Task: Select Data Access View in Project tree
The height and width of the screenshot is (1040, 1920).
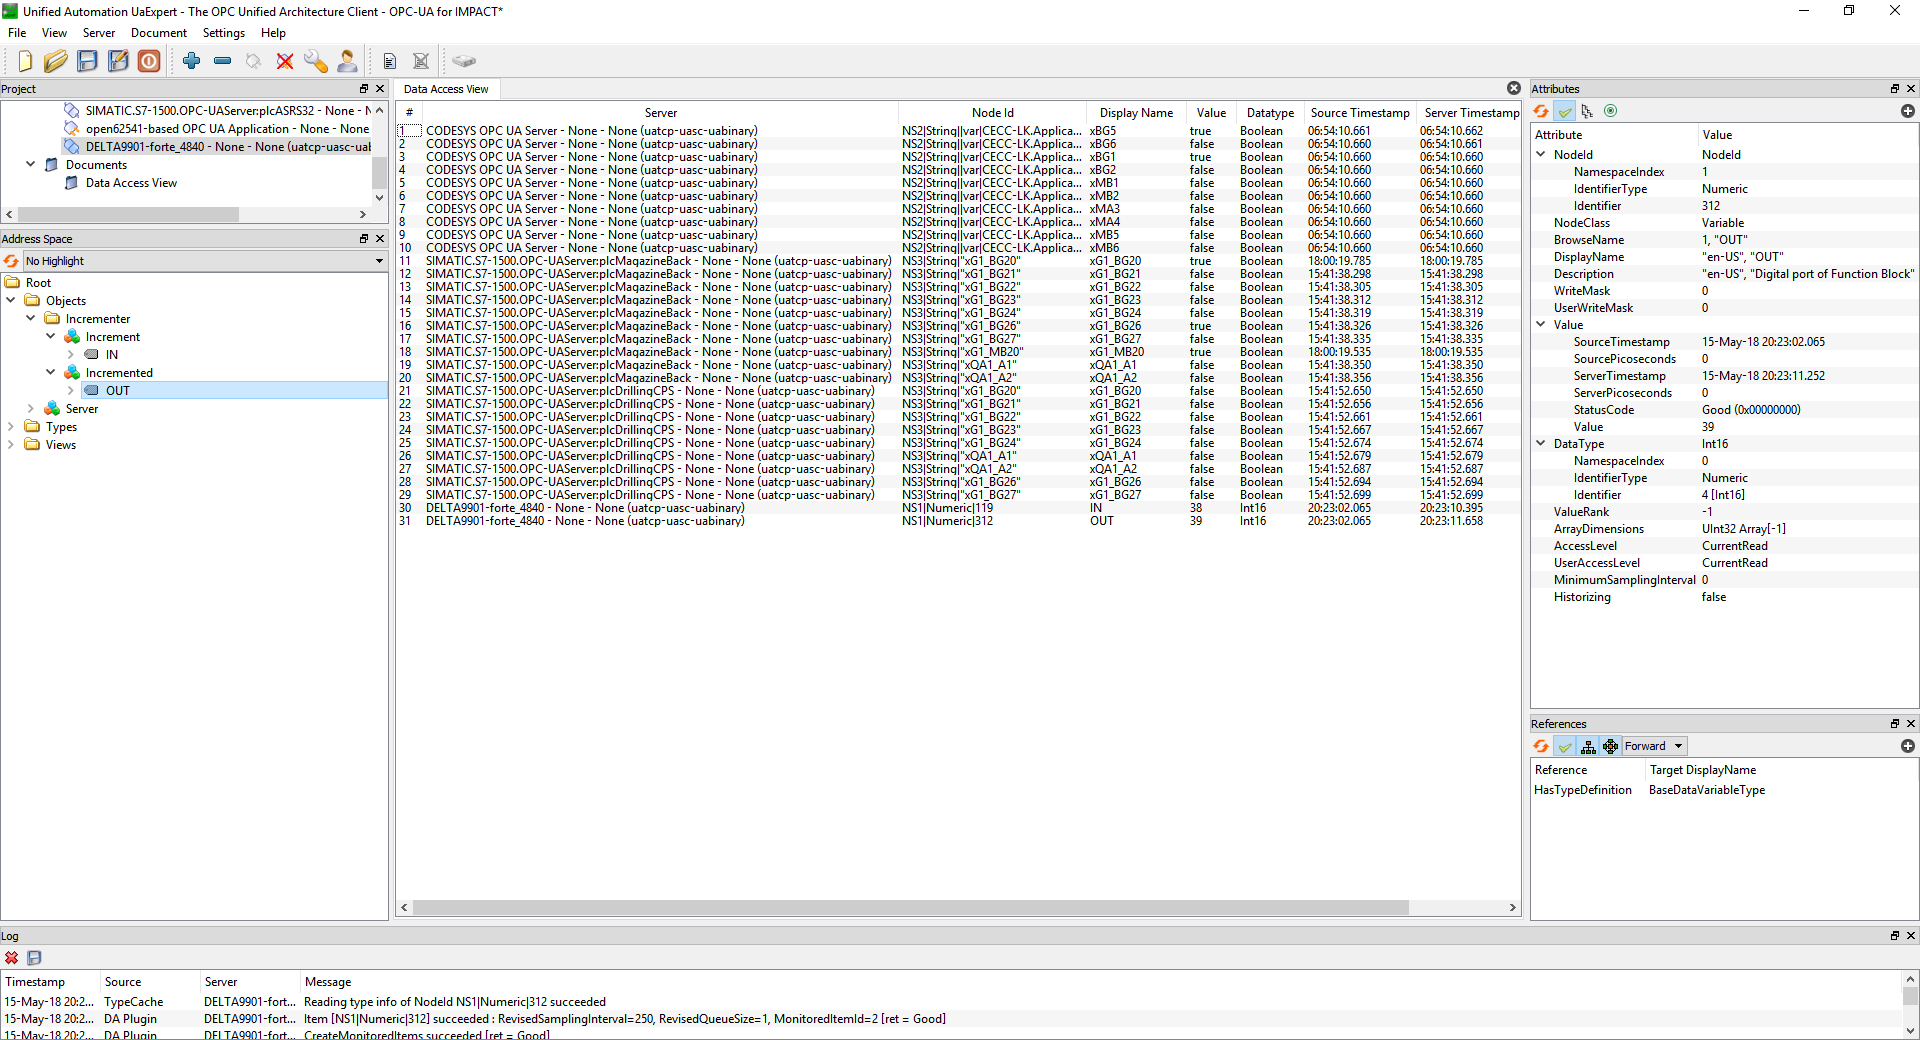Action: pos(131,182)
